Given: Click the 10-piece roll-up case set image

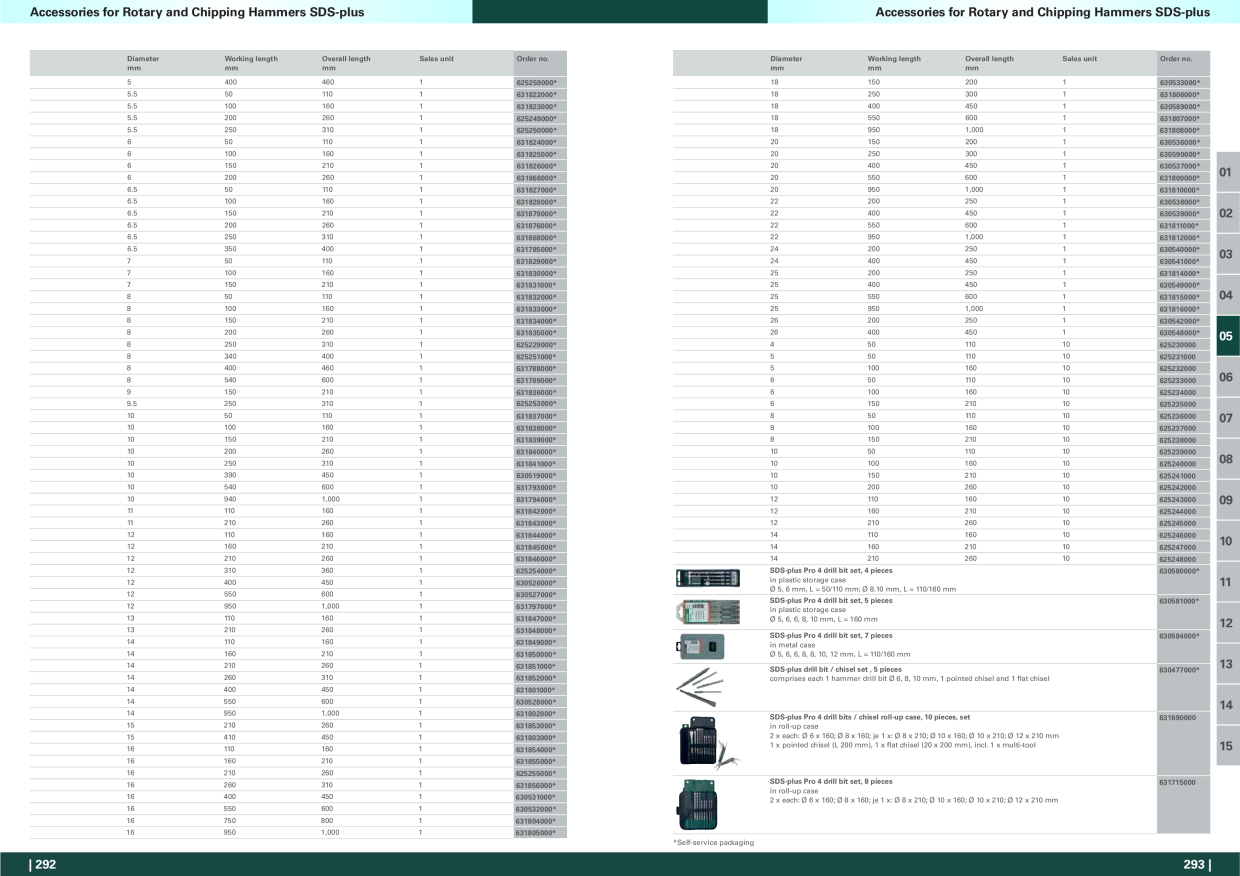Looking at the screenshot, I should pyautogui.click(x=711, y=742).
